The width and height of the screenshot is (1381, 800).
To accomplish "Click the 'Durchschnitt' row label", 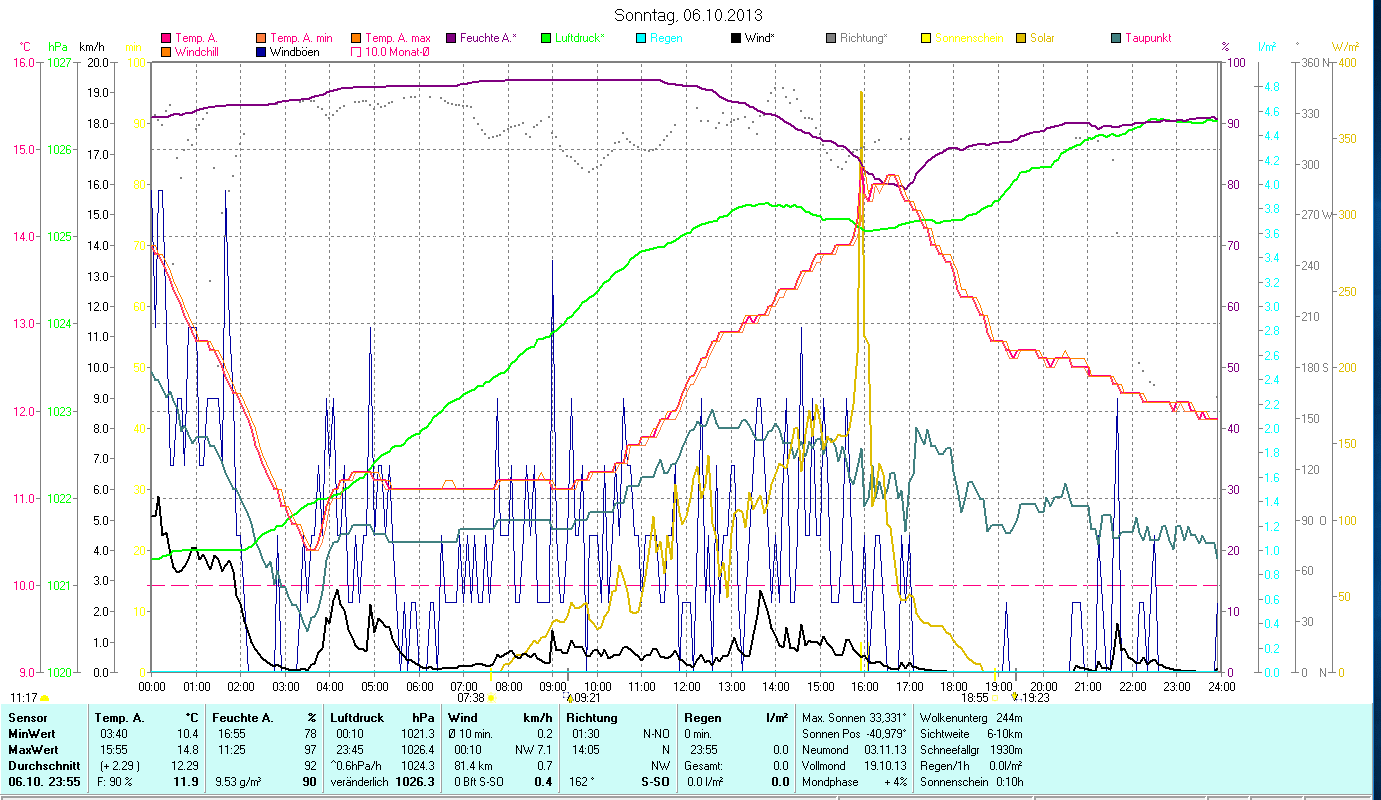I will click(x=43, y=765).
